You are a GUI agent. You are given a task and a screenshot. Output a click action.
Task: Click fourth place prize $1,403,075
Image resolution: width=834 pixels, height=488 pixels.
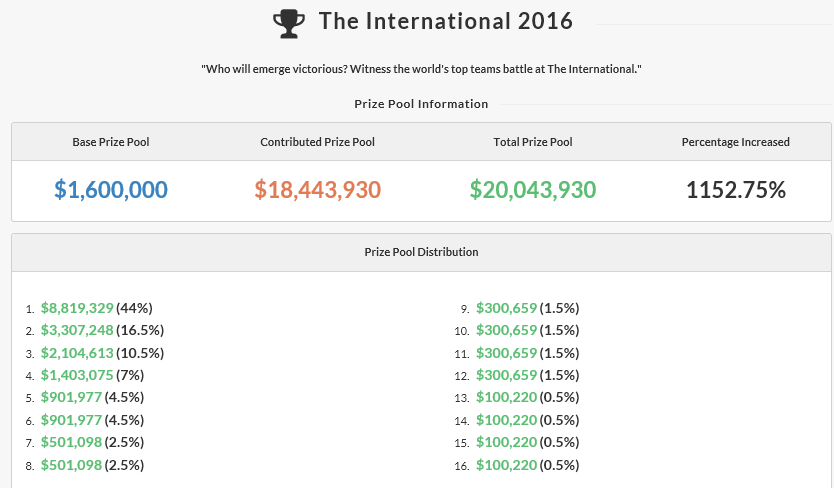(77, 375)
